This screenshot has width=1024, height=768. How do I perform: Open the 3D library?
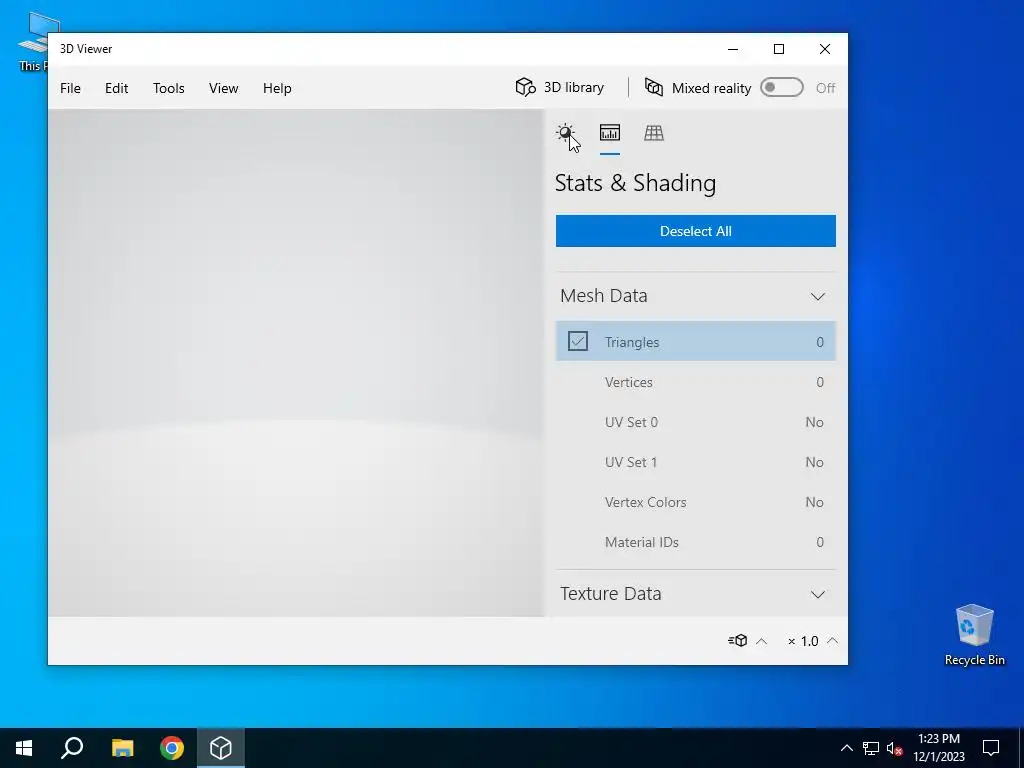coord(560,88)
